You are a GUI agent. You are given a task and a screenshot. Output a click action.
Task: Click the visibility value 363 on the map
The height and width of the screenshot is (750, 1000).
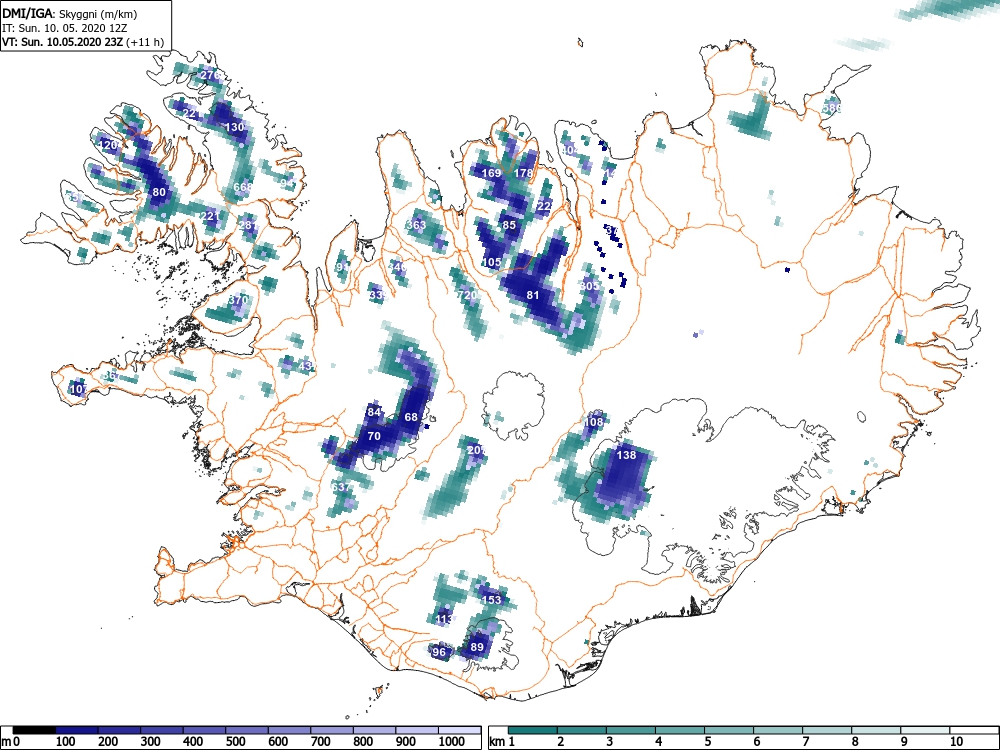pyautogui.click(x=416, y=224)
